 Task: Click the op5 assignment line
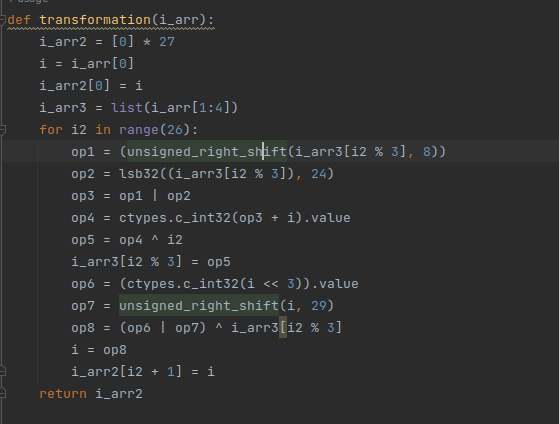(x=127, y=240)
